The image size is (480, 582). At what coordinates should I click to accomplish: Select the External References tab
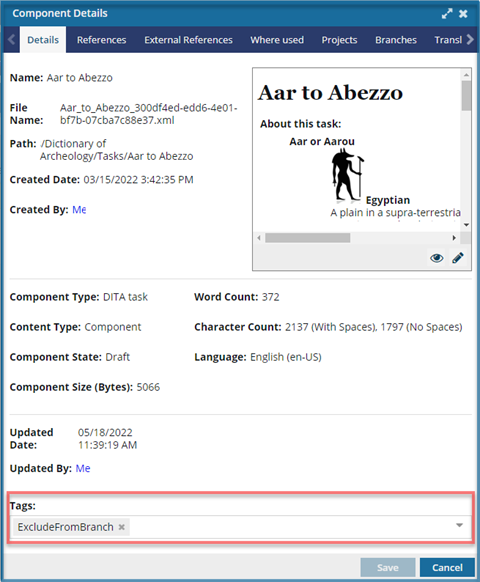pos(188,40)
